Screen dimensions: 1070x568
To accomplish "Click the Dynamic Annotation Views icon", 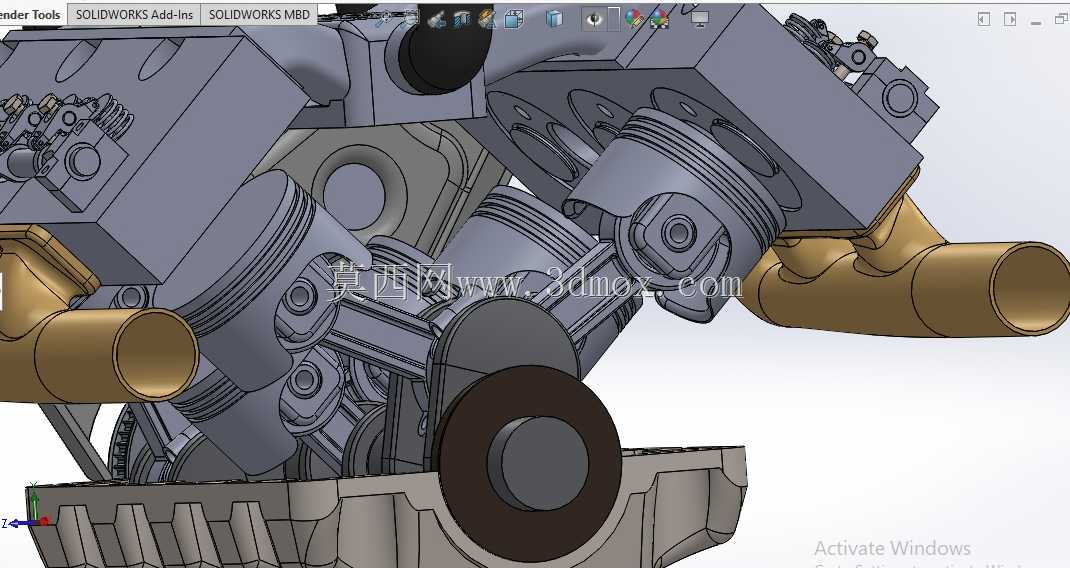I will [487, 18].
